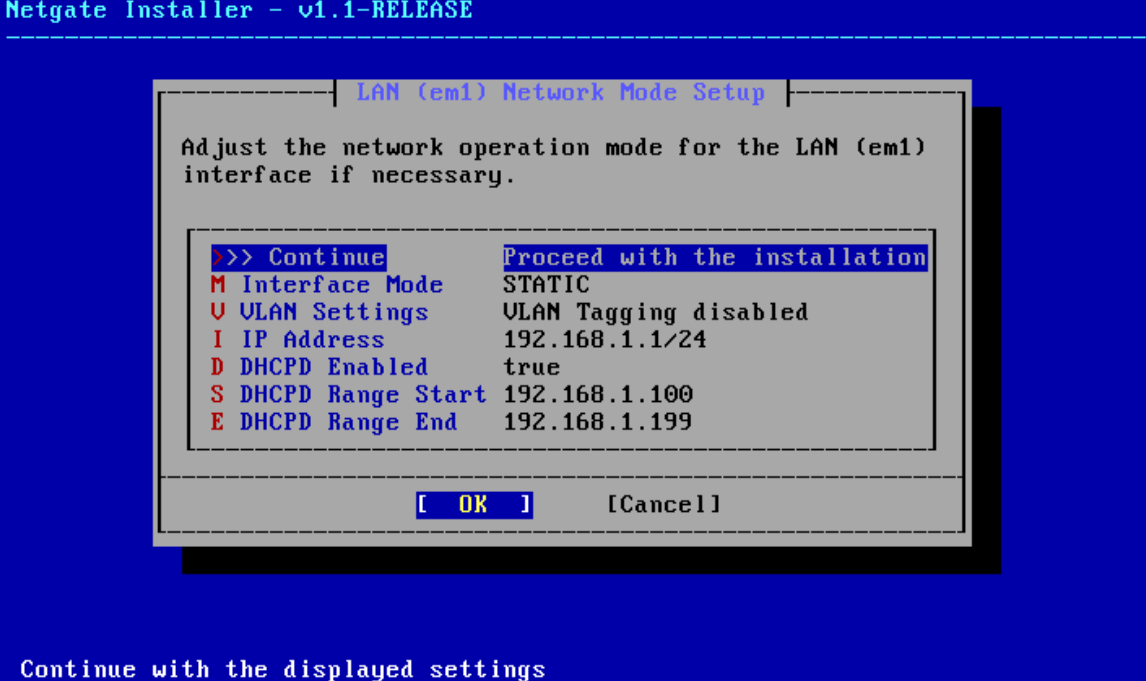Click the 'LAN (em1) Network Mode Setup' title

(561, 93)
